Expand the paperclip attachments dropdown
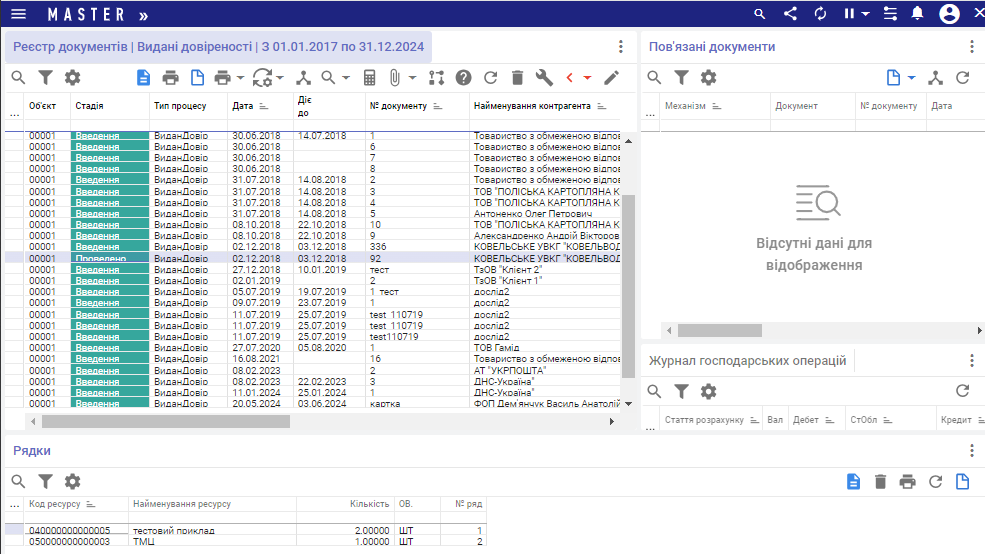 point(412,77)
